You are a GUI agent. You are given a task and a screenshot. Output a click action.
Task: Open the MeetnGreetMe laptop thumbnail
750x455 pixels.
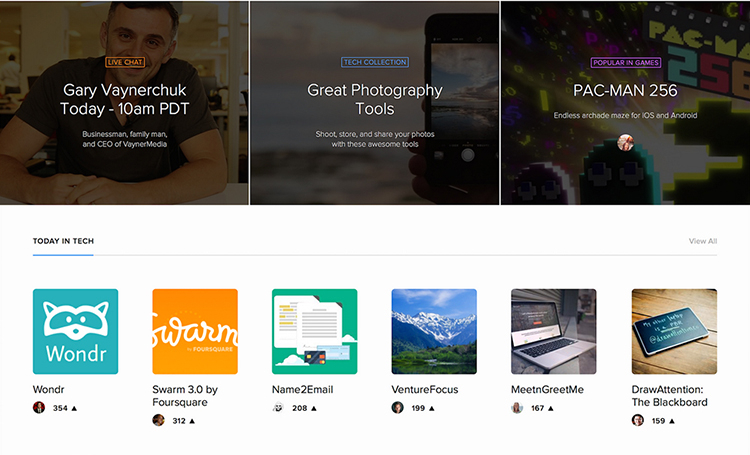[x=553, y=331]
